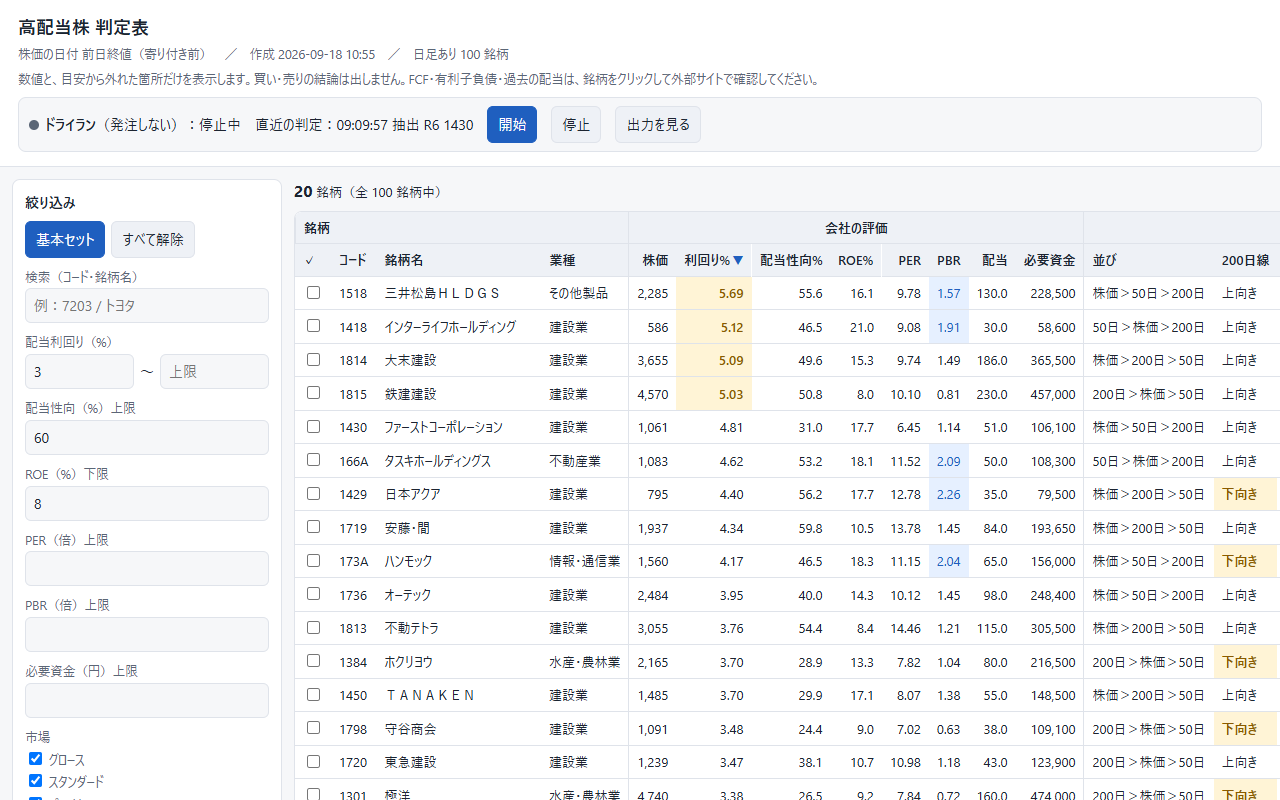Screen dimensions: 1280x800
Task: Open the 守谷商会 stock row
Action: [x=787, y=729]
